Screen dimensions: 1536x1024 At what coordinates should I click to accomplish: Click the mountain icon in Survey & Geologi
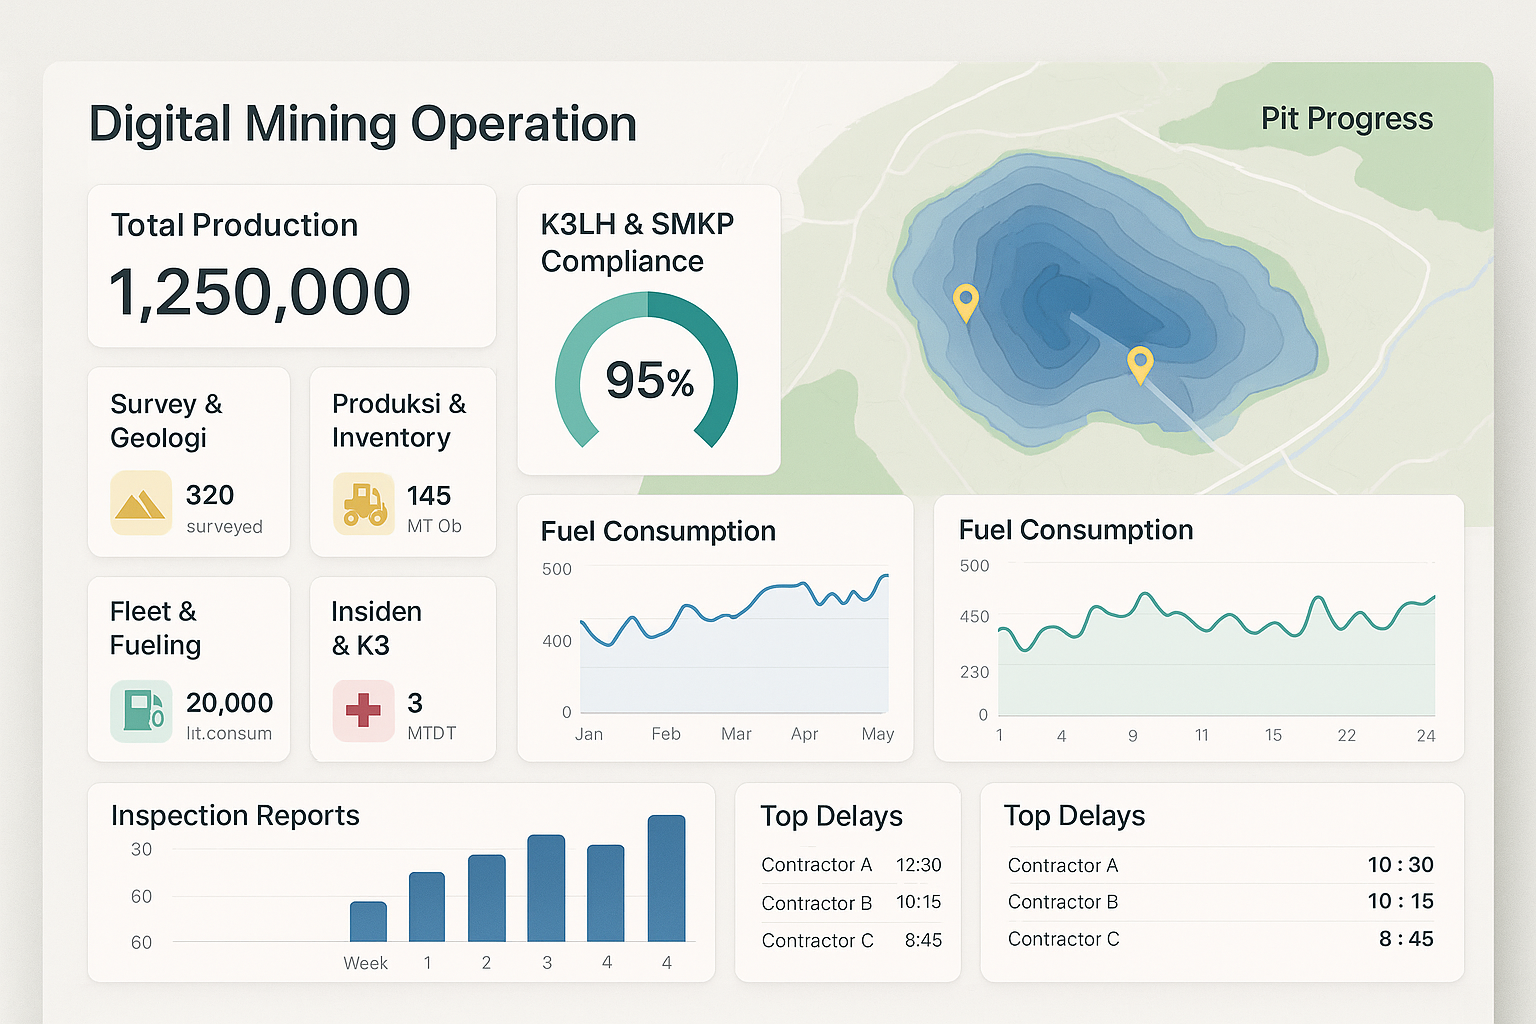click(x=141, y=504)
